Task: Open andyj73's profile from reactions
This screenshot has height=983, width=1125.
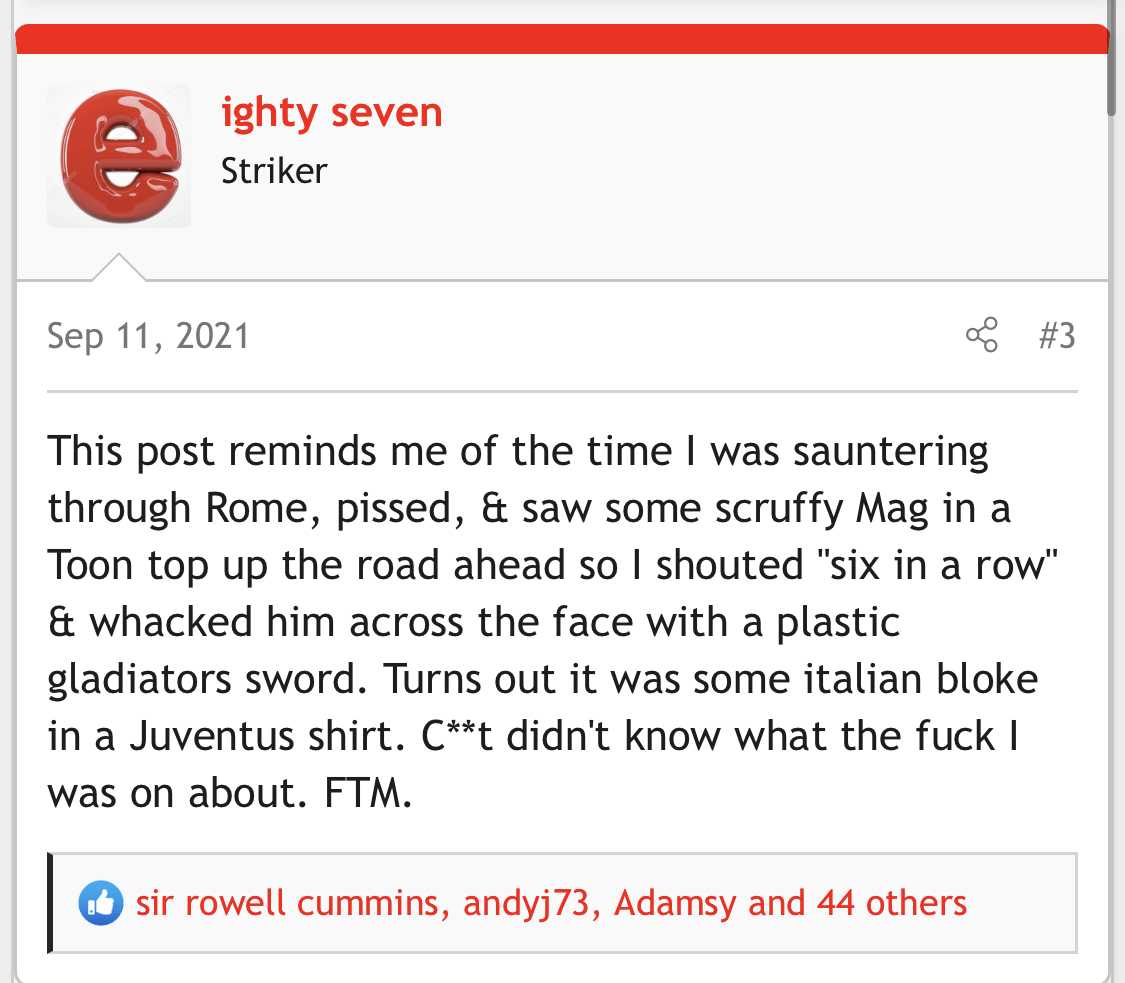Action: pos(526,903)
